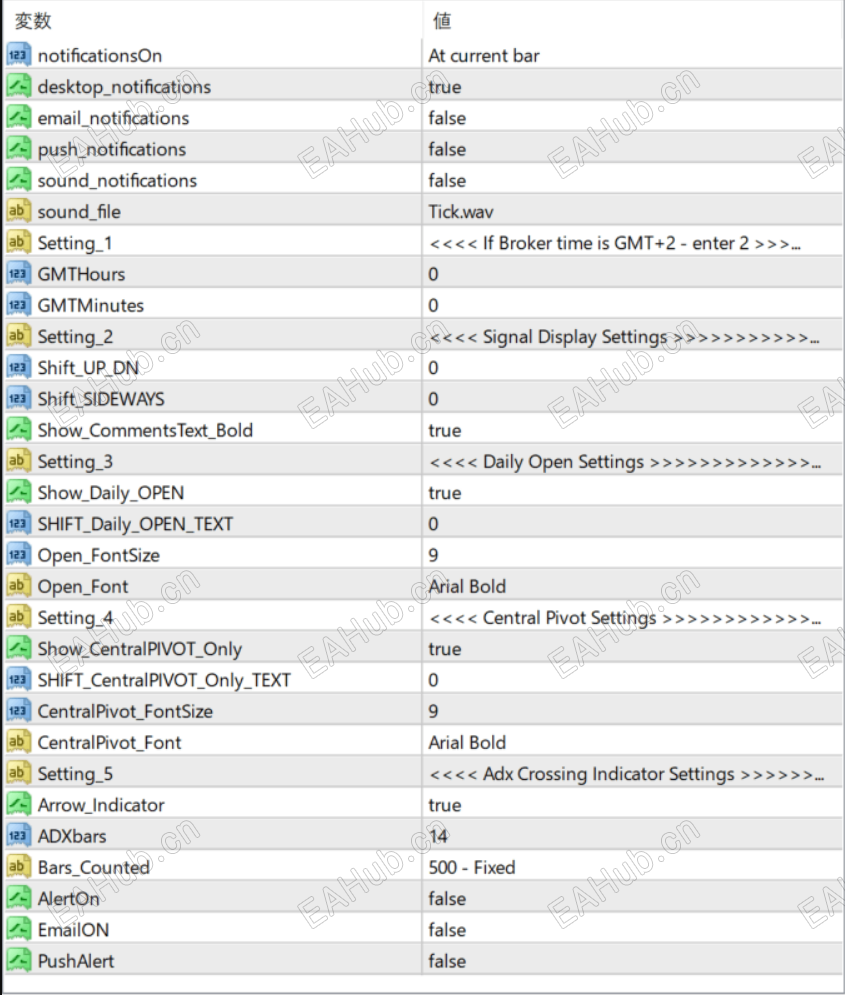The height and width of the screenshot is (995, 845).
Task: Click the boolean icon beside Show_Daily_OPEN
Action: click(18, 492)
